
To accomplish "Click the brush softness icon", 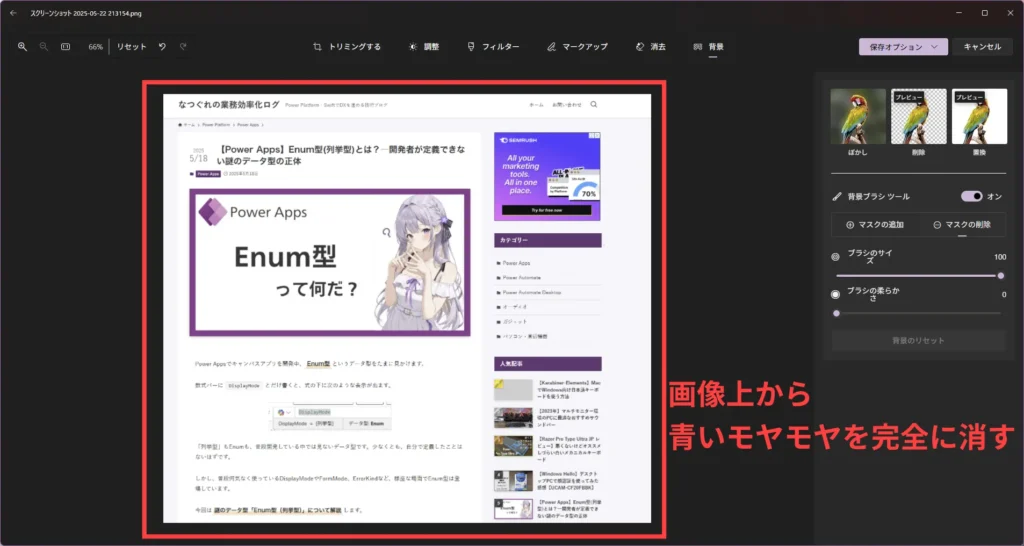I will (835, 295).
